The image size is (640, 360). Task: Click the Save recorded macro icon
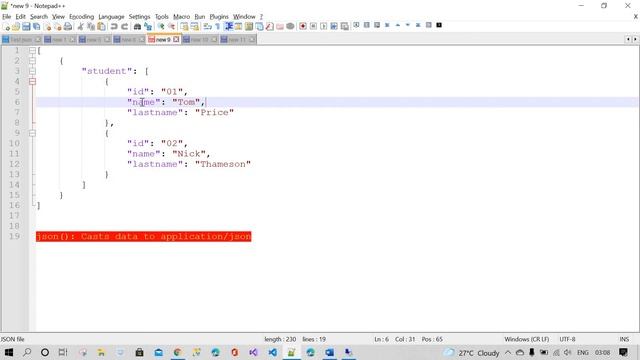[344, 27]
